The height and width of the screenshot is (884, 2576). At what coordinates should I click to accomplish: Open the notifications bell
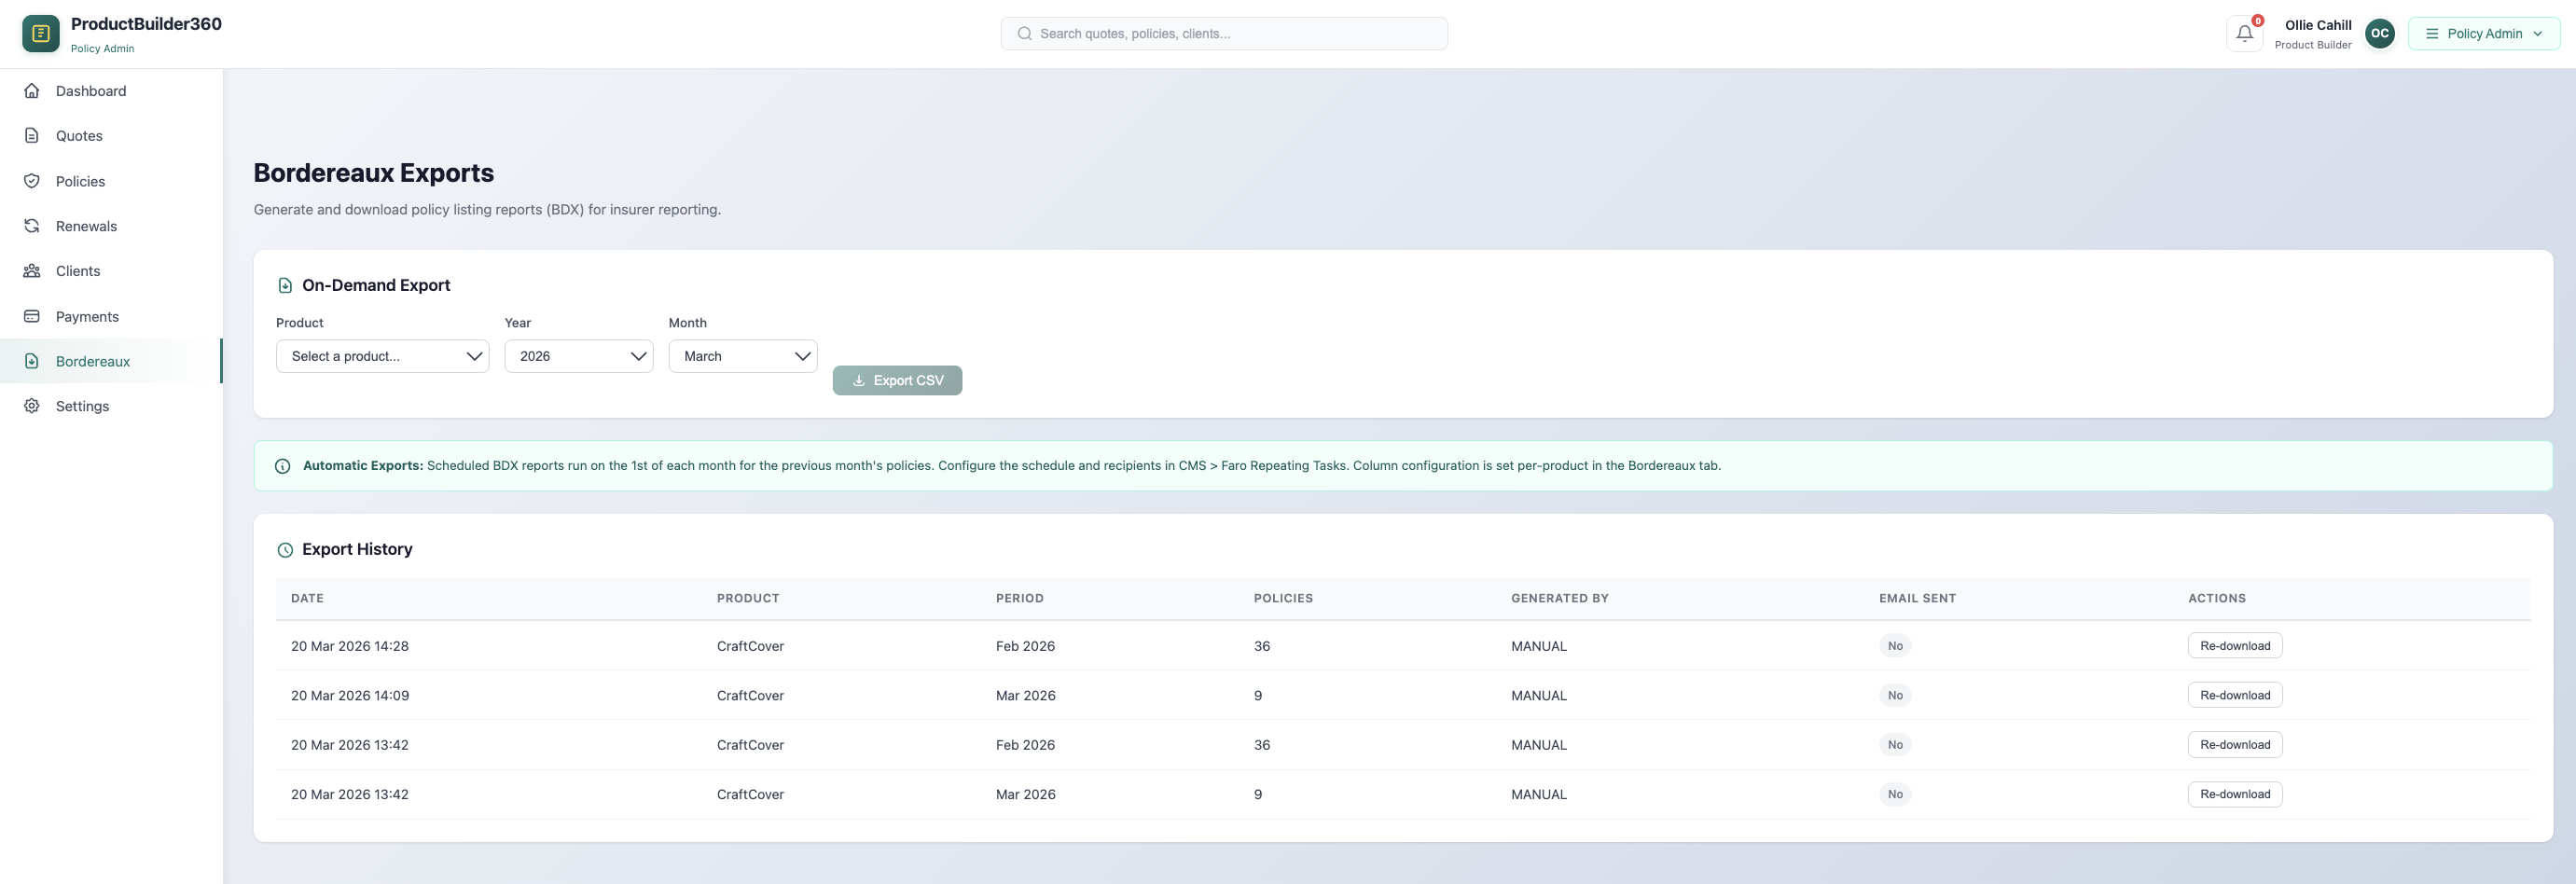pos(2244,34)
